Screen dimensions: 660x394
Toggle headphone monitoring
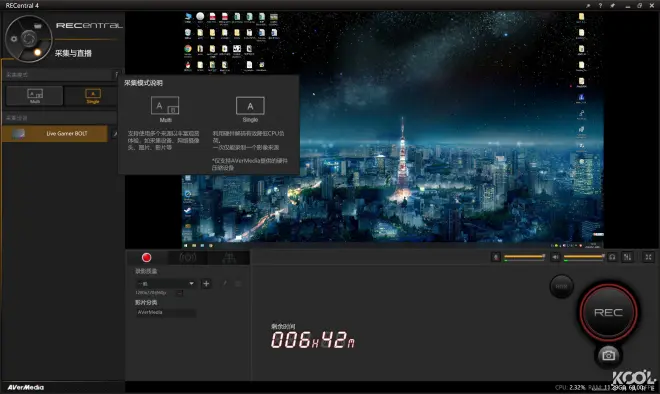point(612,257)
